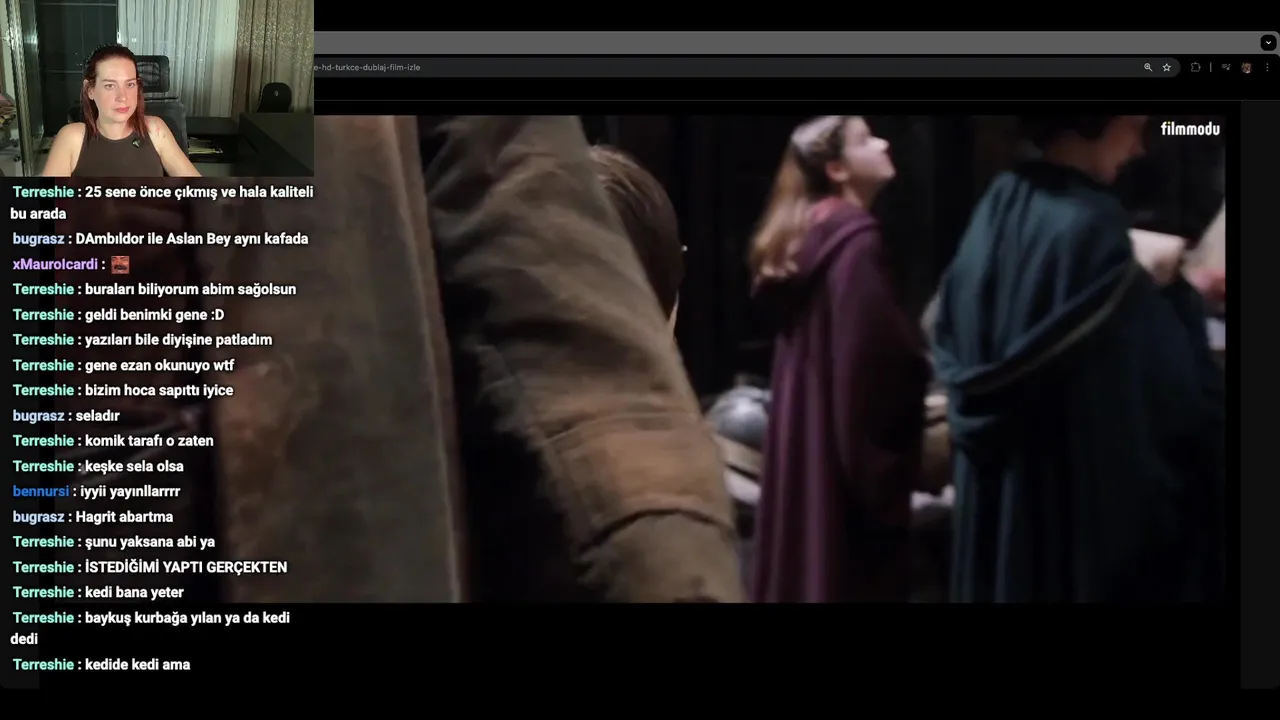Click bugrasz next to 'Hagrit abartma'
This screenshot has height=720, width=1280.
coord(39,516)
